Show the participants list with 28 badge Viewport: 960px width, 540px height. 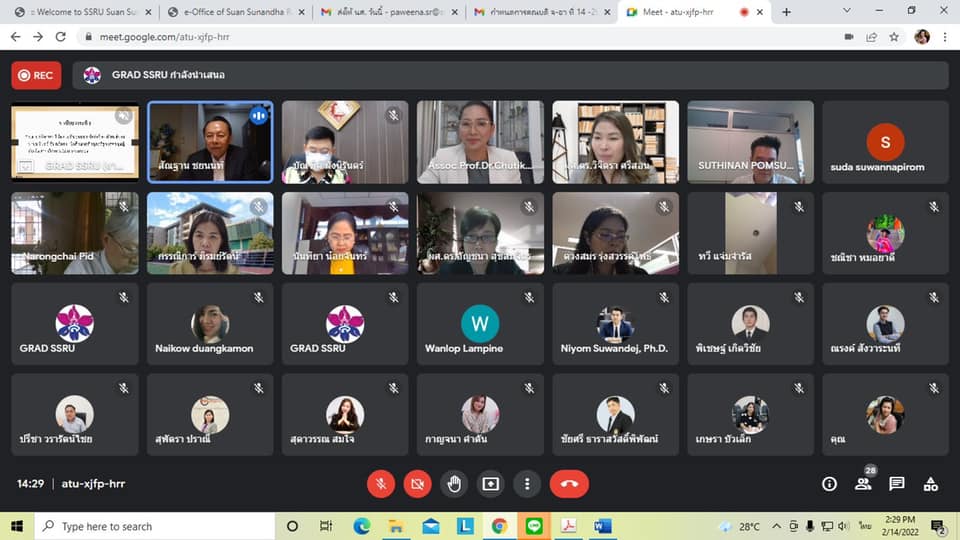click(x=863, y=484)
